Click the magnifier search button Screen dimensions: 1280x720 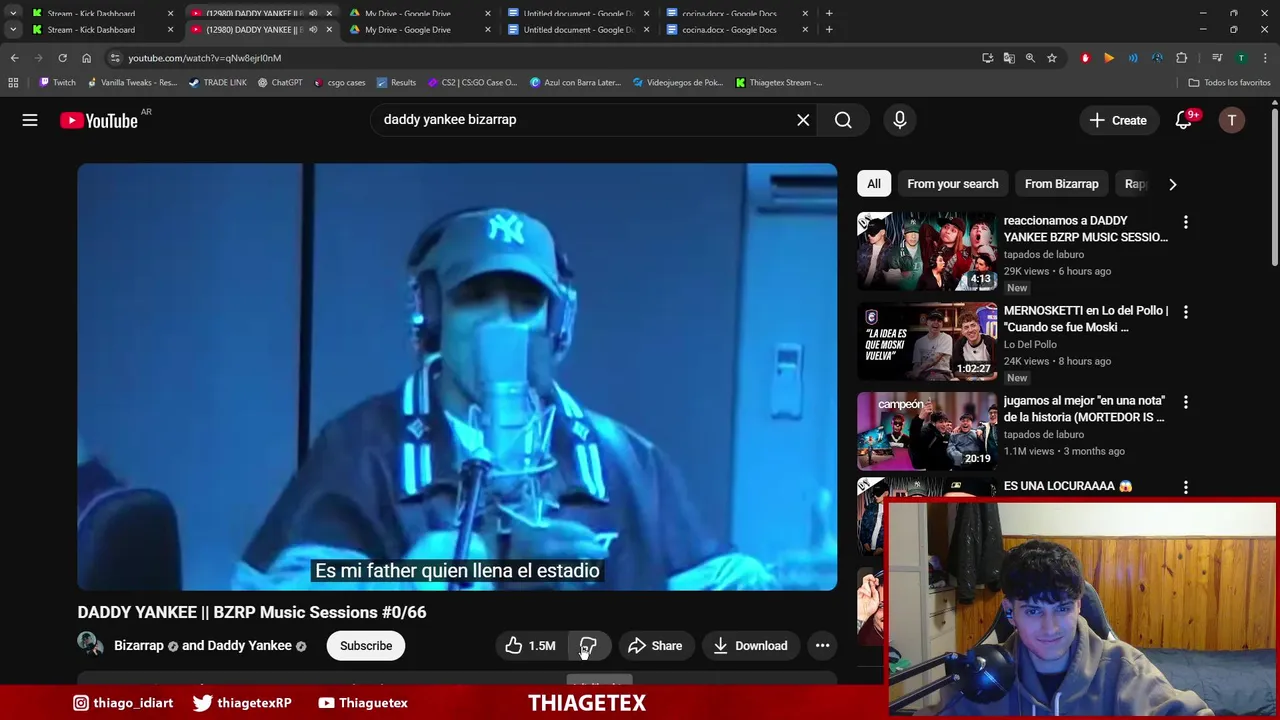pyautogui.click(x=843, y=120)
